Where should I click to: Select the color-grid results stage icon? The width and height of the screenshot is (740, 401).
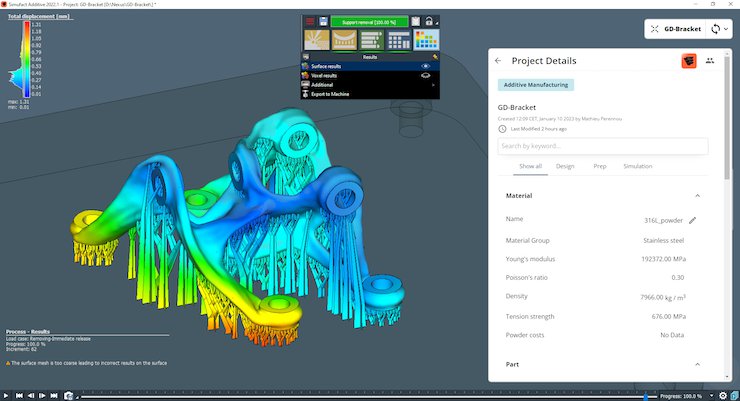tap(426, 41)
